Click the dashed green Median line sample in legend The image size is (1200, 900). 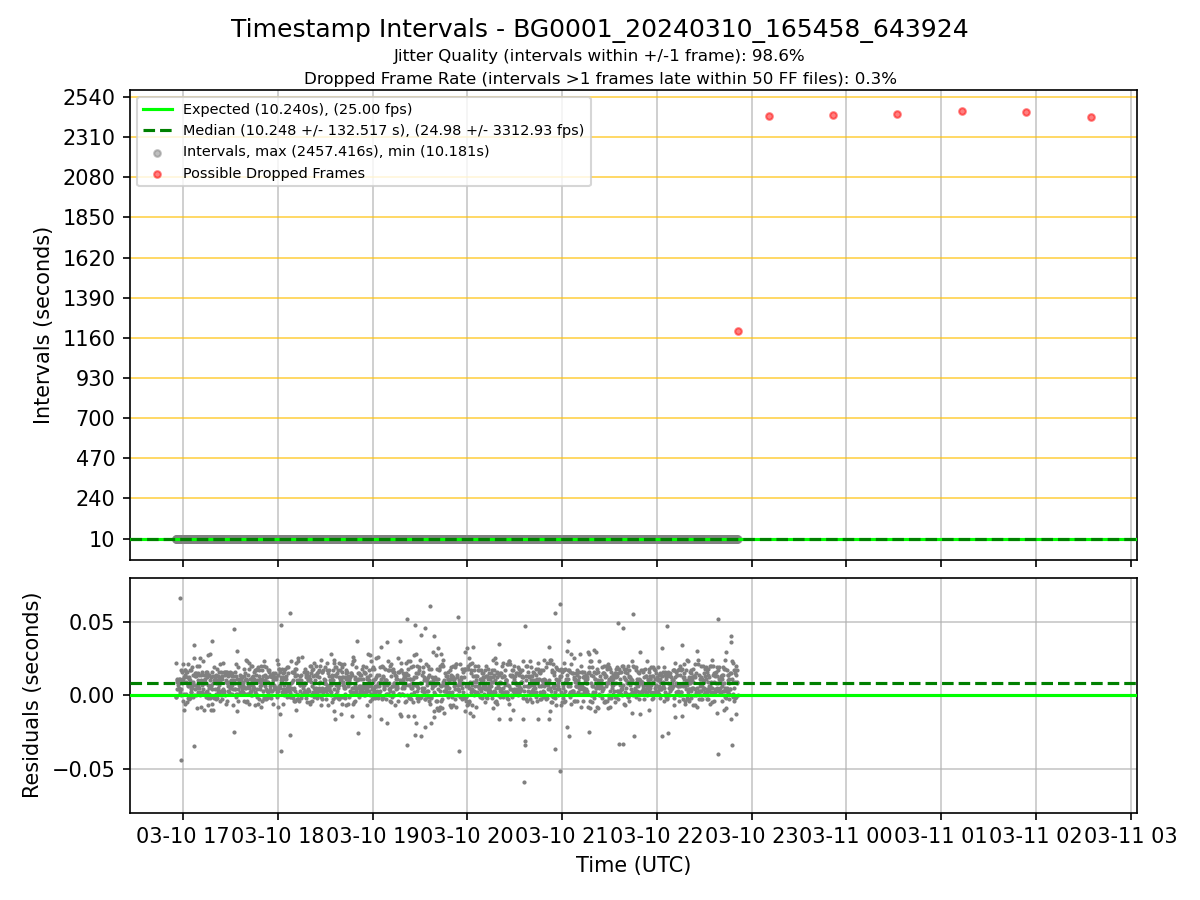coord(158,130)
